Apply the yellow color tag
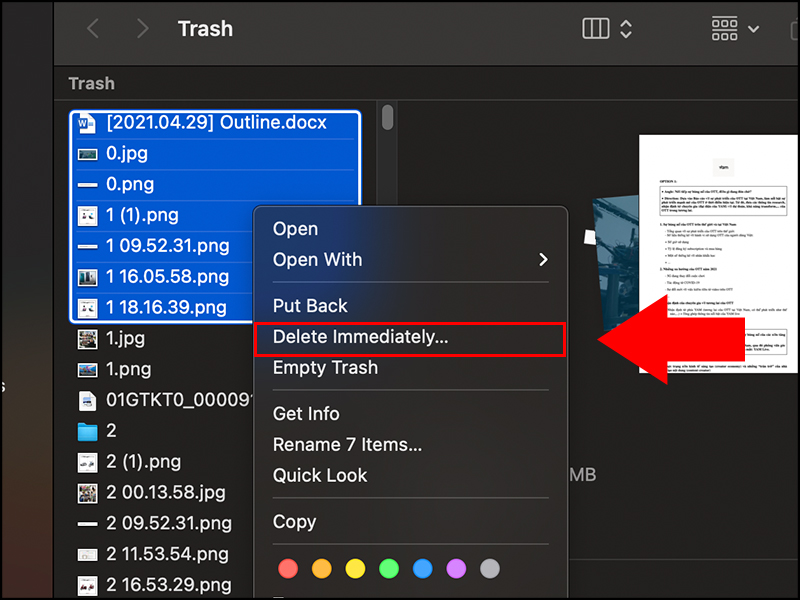Viewport: 800px width, 600px height. (355, 568)
